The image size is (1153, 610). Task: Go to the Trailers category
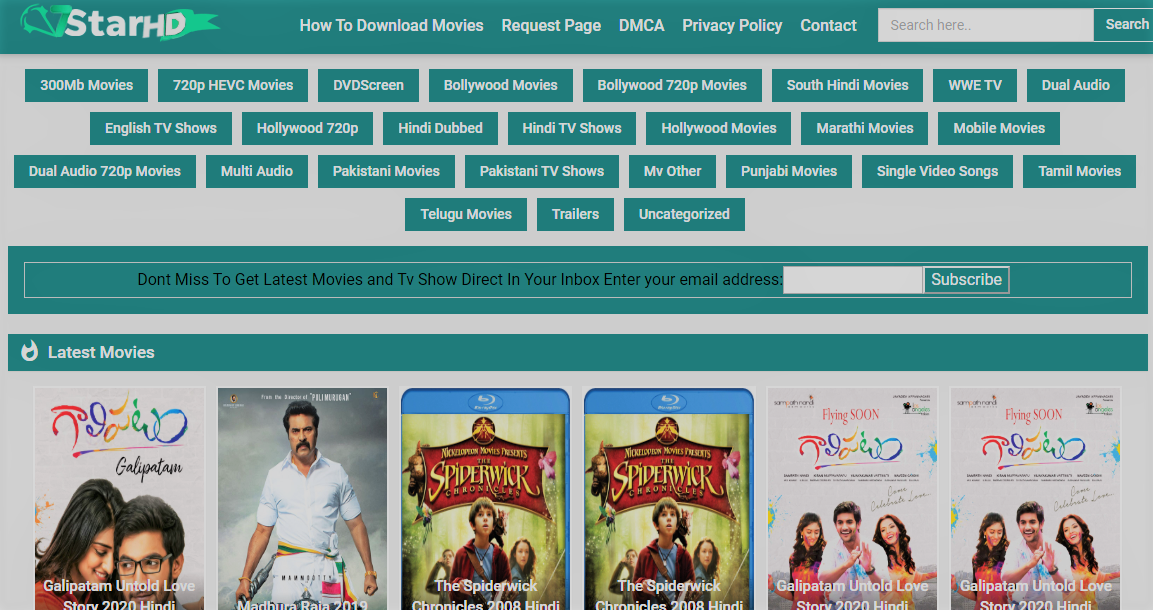tap(575, 215)
